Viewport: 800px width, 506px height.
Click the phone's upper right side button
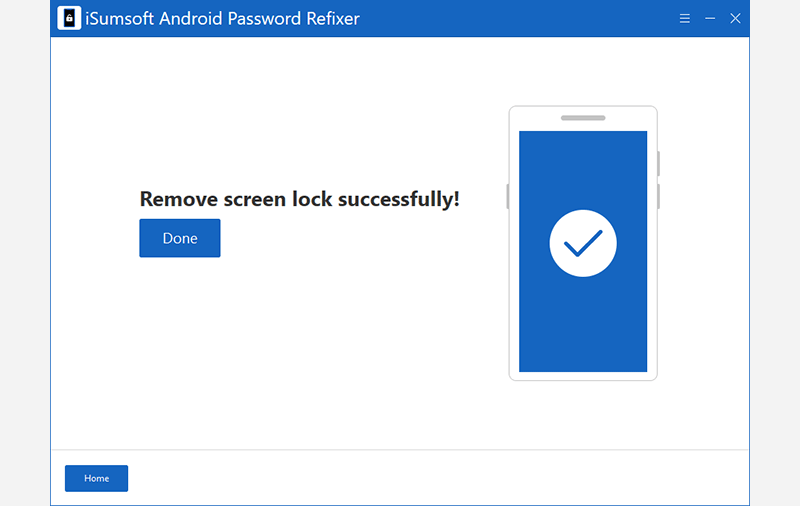pyautogui.click(x=658, y=163)
